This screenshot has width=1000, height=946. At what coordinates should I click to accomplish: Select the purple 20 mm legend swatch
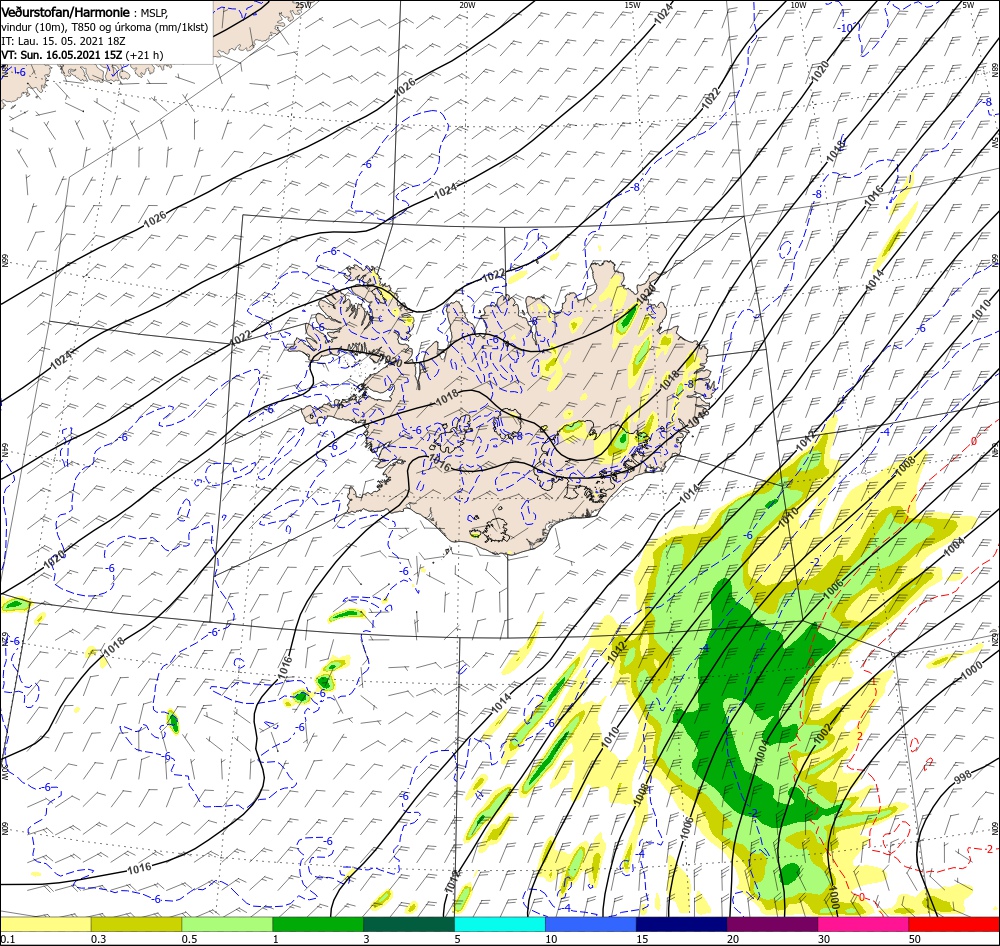(x=772, y=924)
